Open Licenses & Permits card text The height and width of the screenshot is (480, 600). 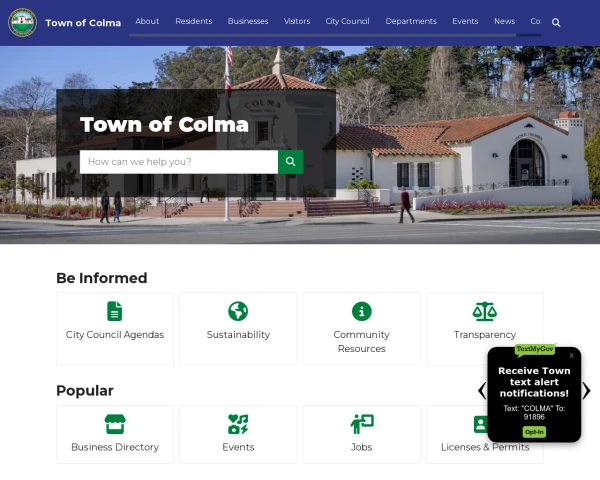pyautogui.click(x=485, y=447)
